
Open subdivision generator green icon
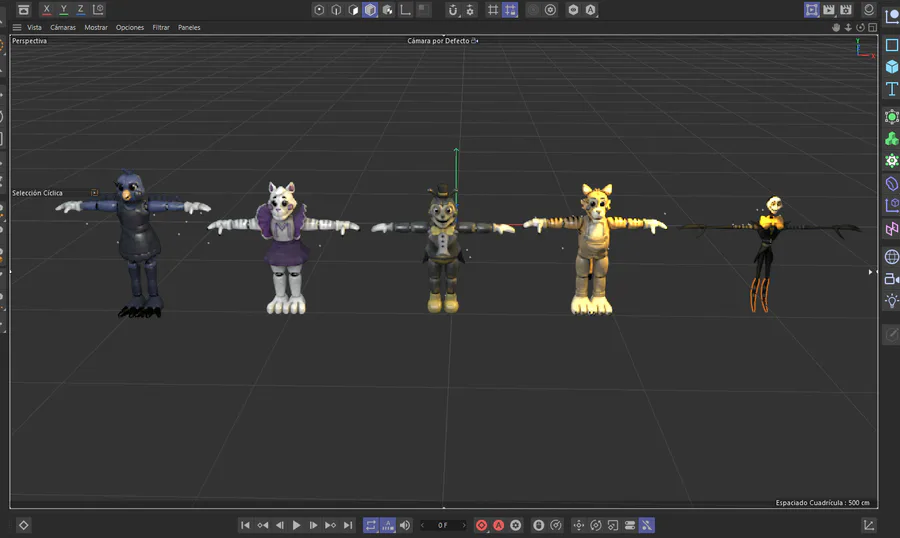[891, 117]
